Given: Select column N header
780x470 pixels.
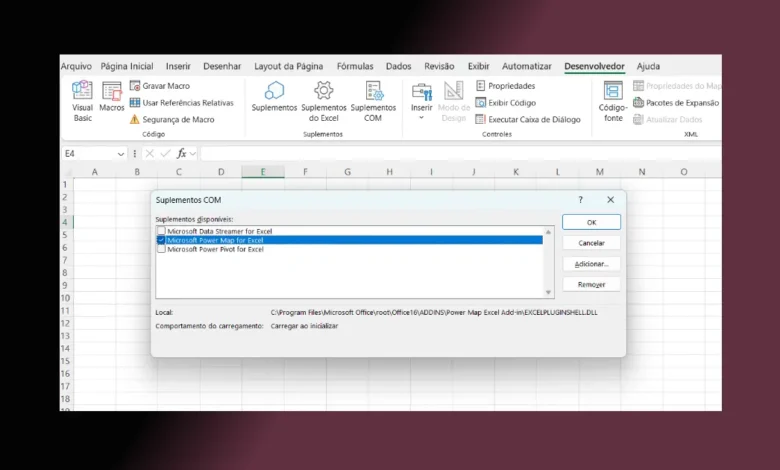Looking at the screenshot, I should [x=642, y=172].
